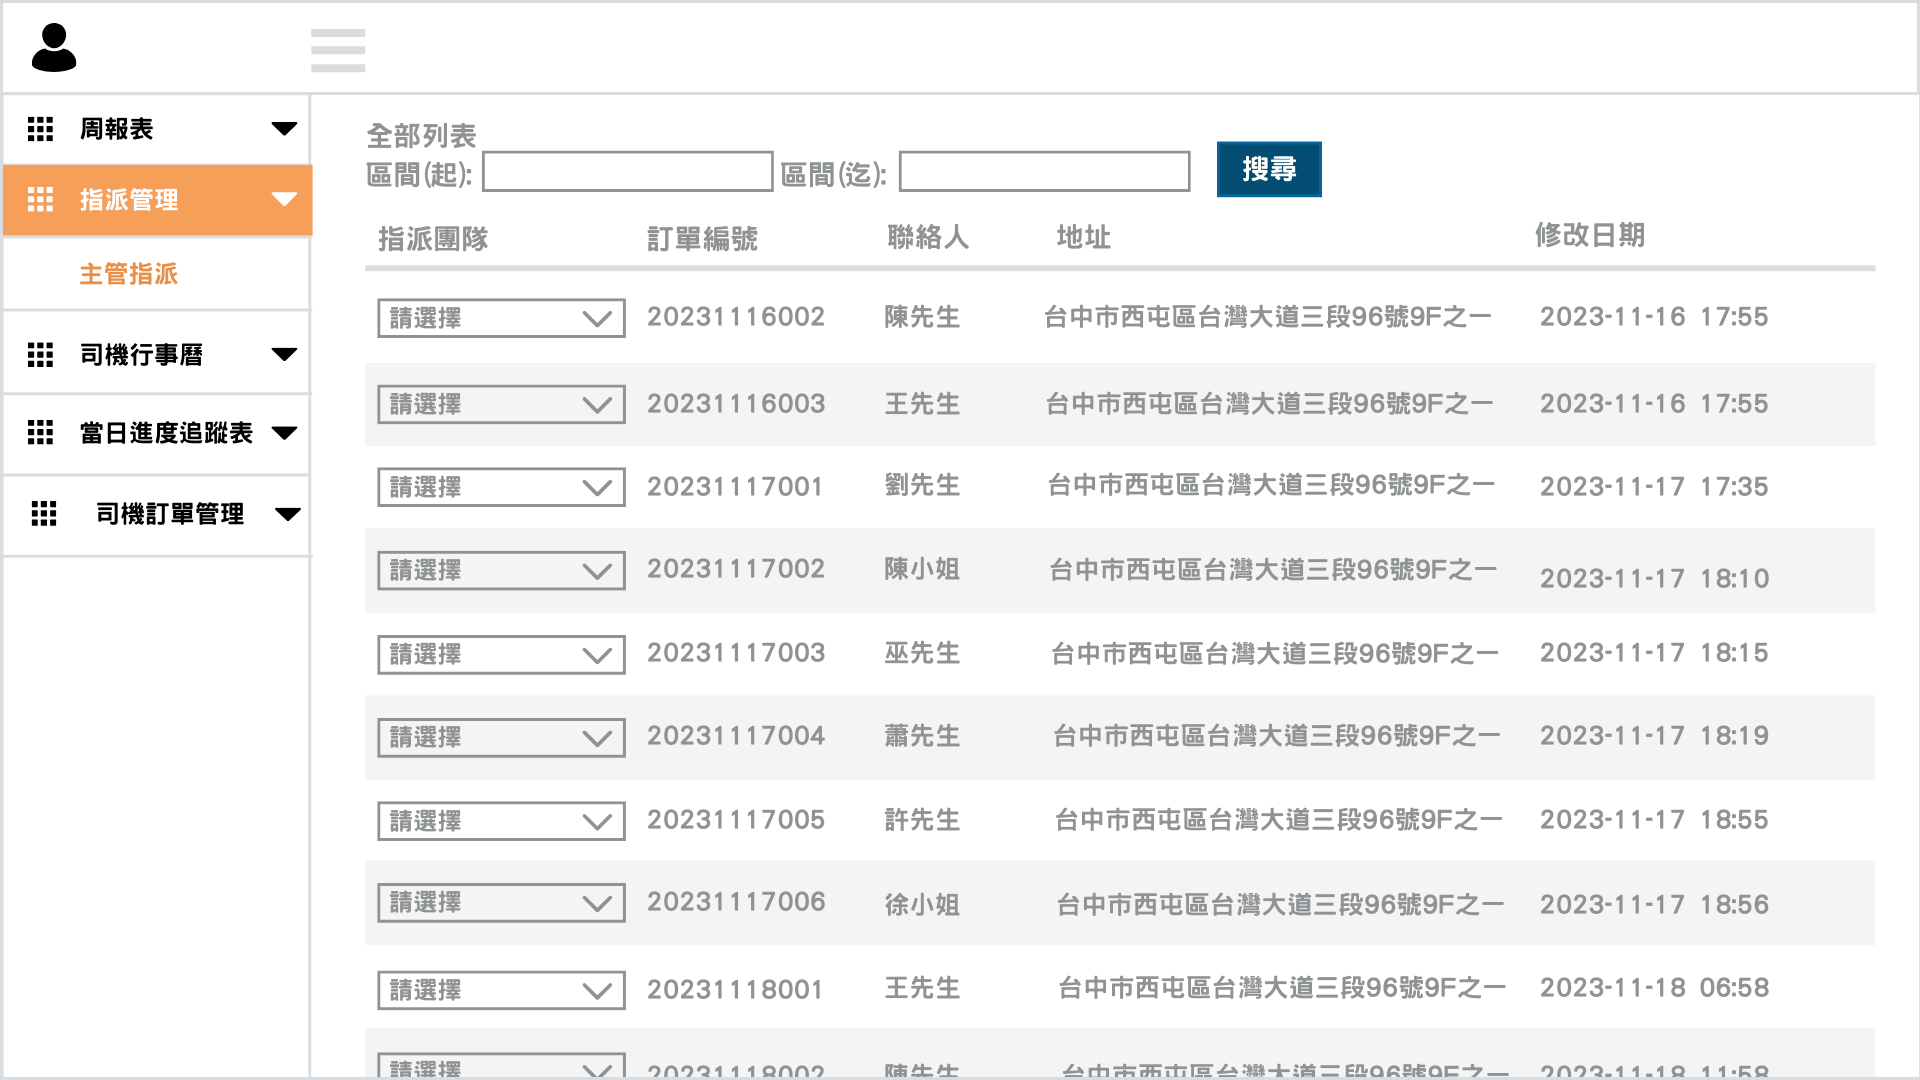Open team dropdown for order 20231117004
The width and height of the screenshot is (1920, 1080).
click(x=501, y=737)
